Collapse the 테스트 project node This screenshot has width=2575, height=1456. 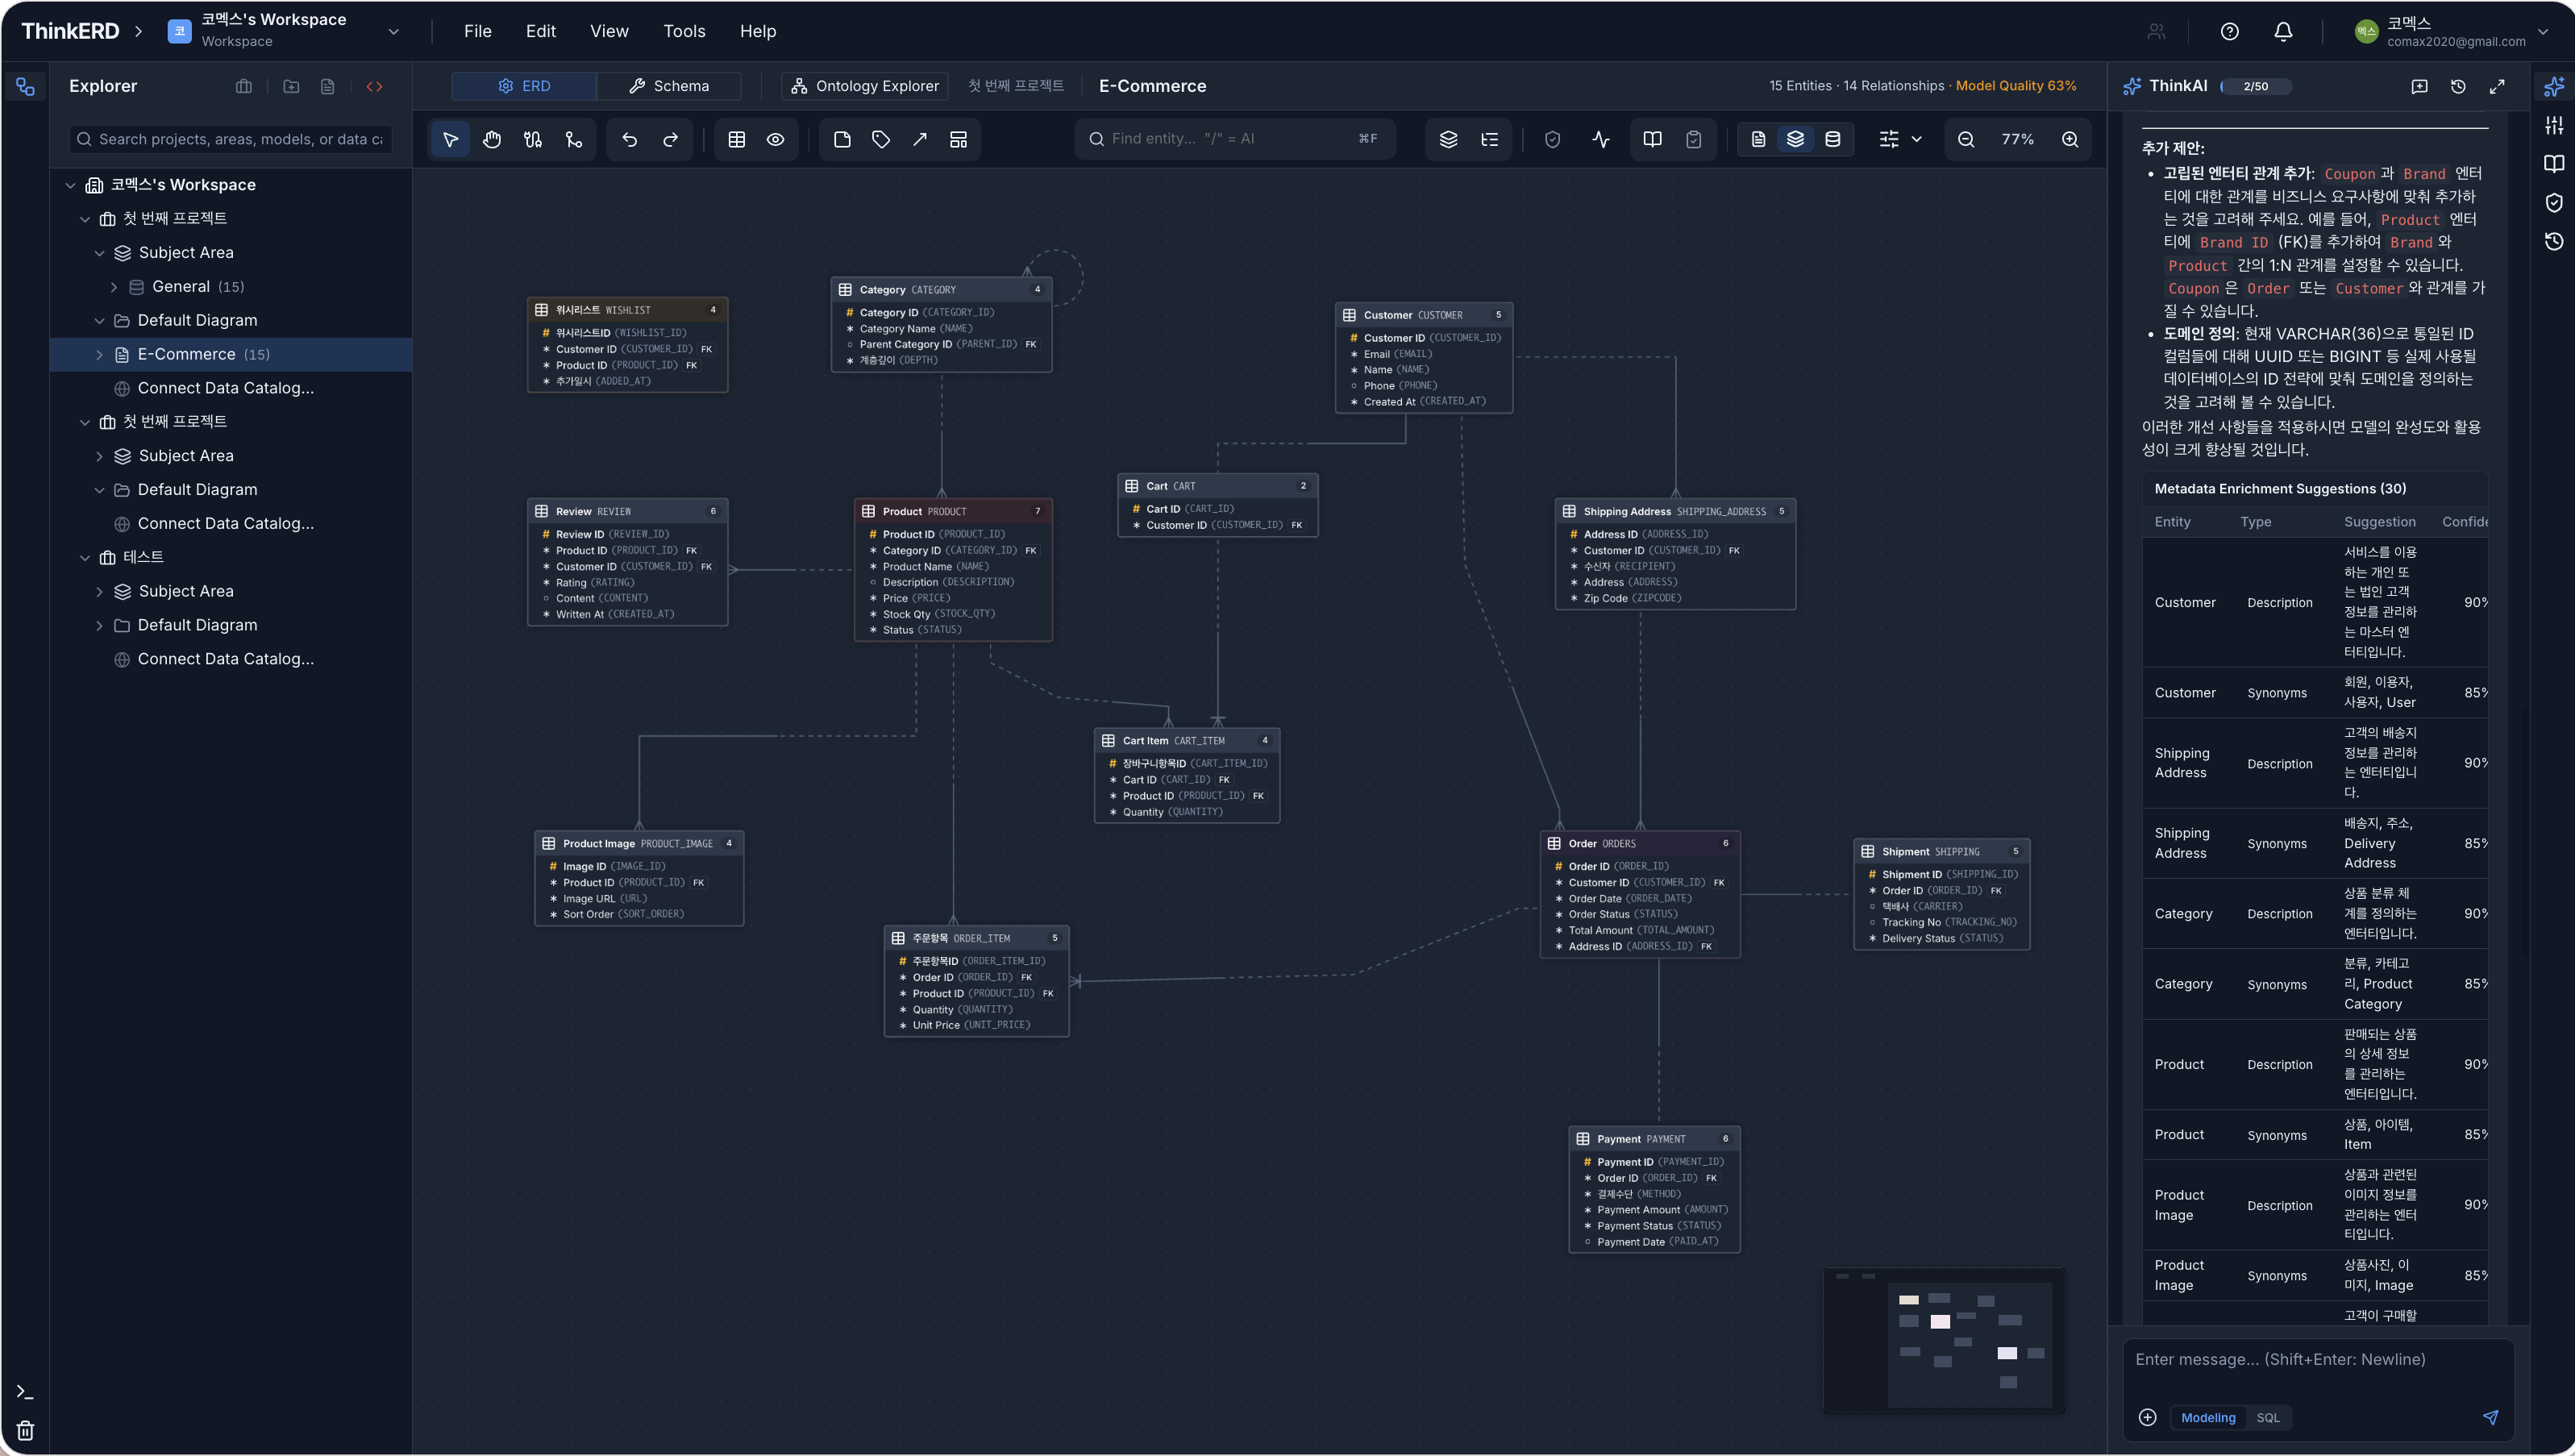coord(84,557)
